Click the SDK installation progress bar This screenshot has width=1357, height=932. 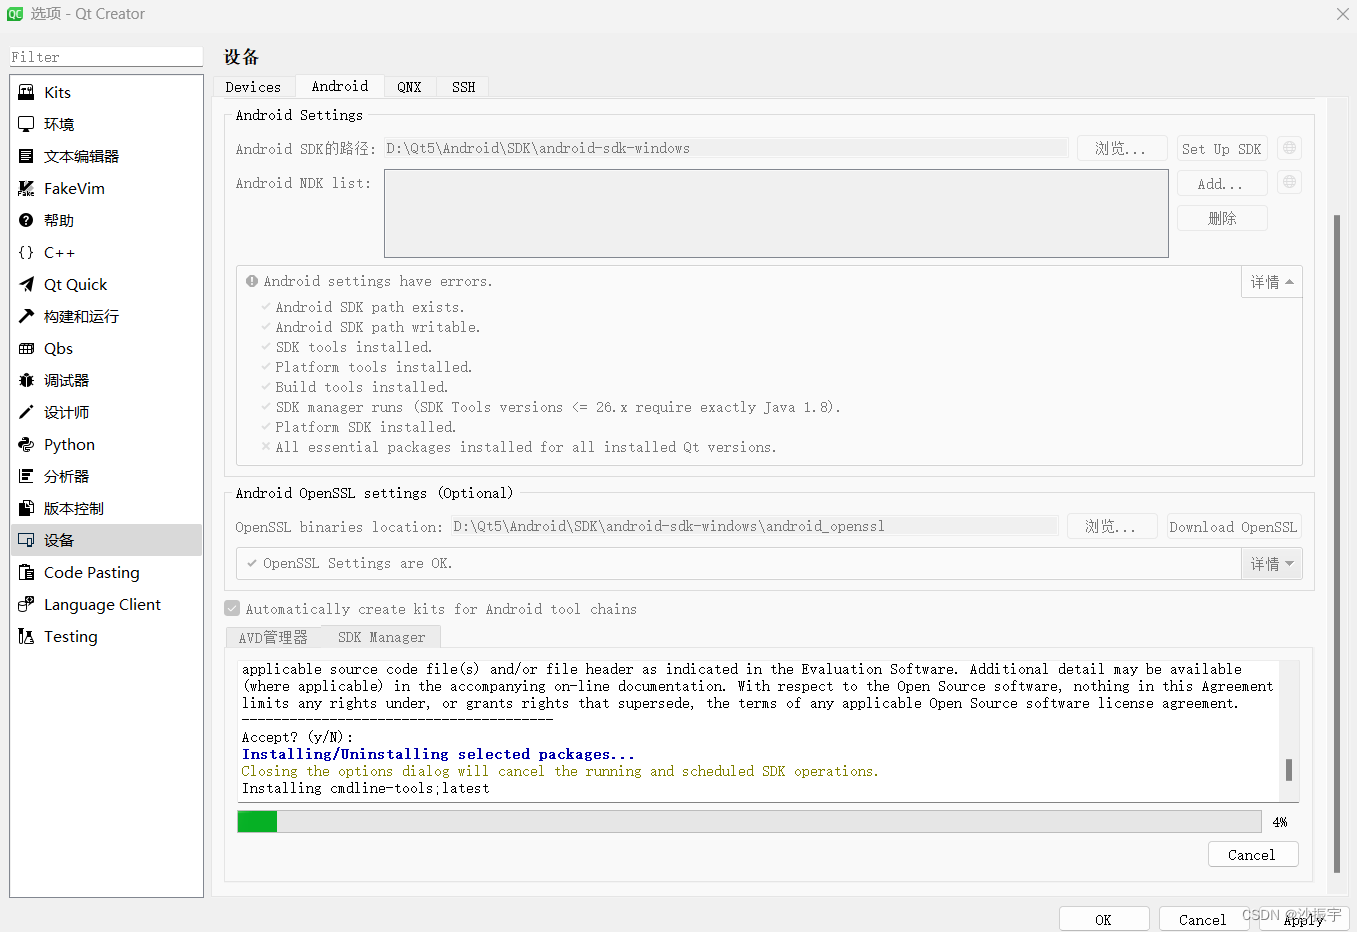click(x=749, y=821)
